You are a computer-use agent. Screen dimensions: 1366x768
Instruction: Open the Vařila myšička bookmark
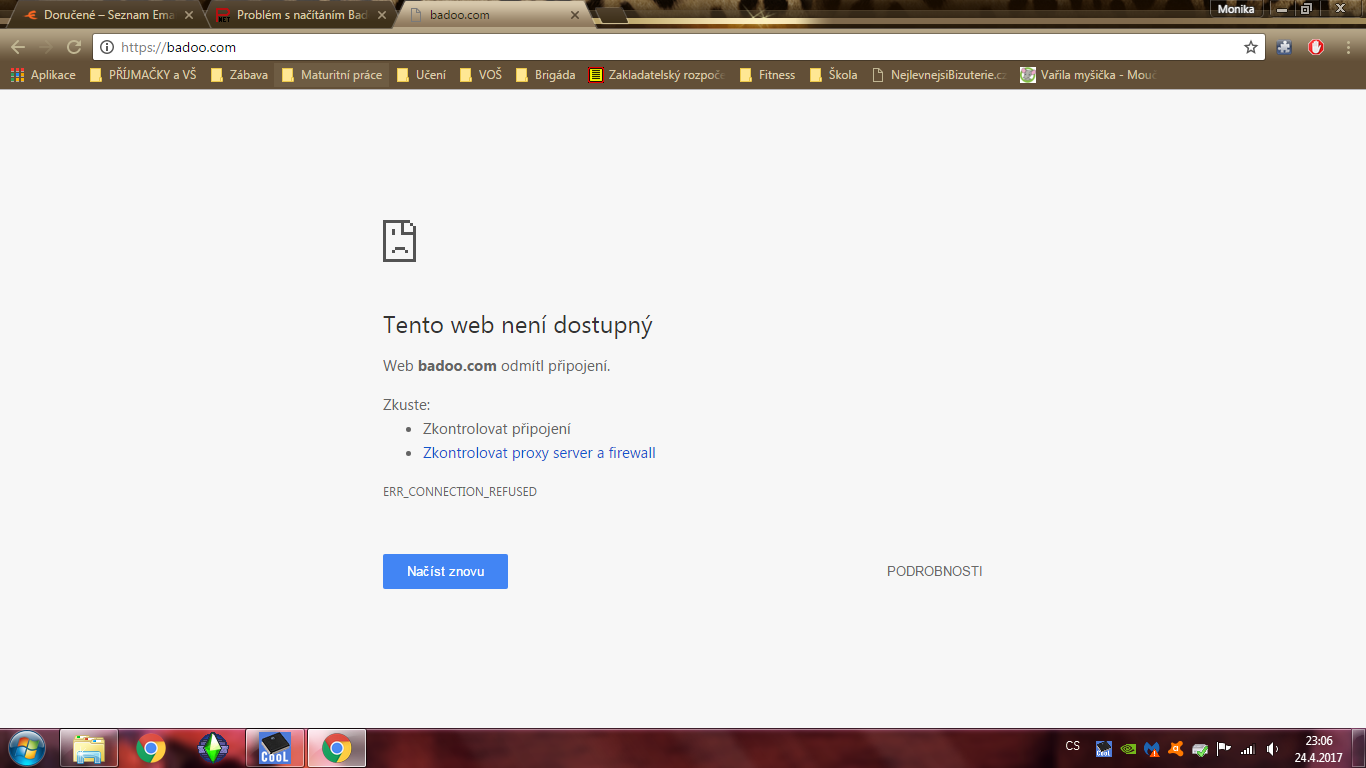1088,75
